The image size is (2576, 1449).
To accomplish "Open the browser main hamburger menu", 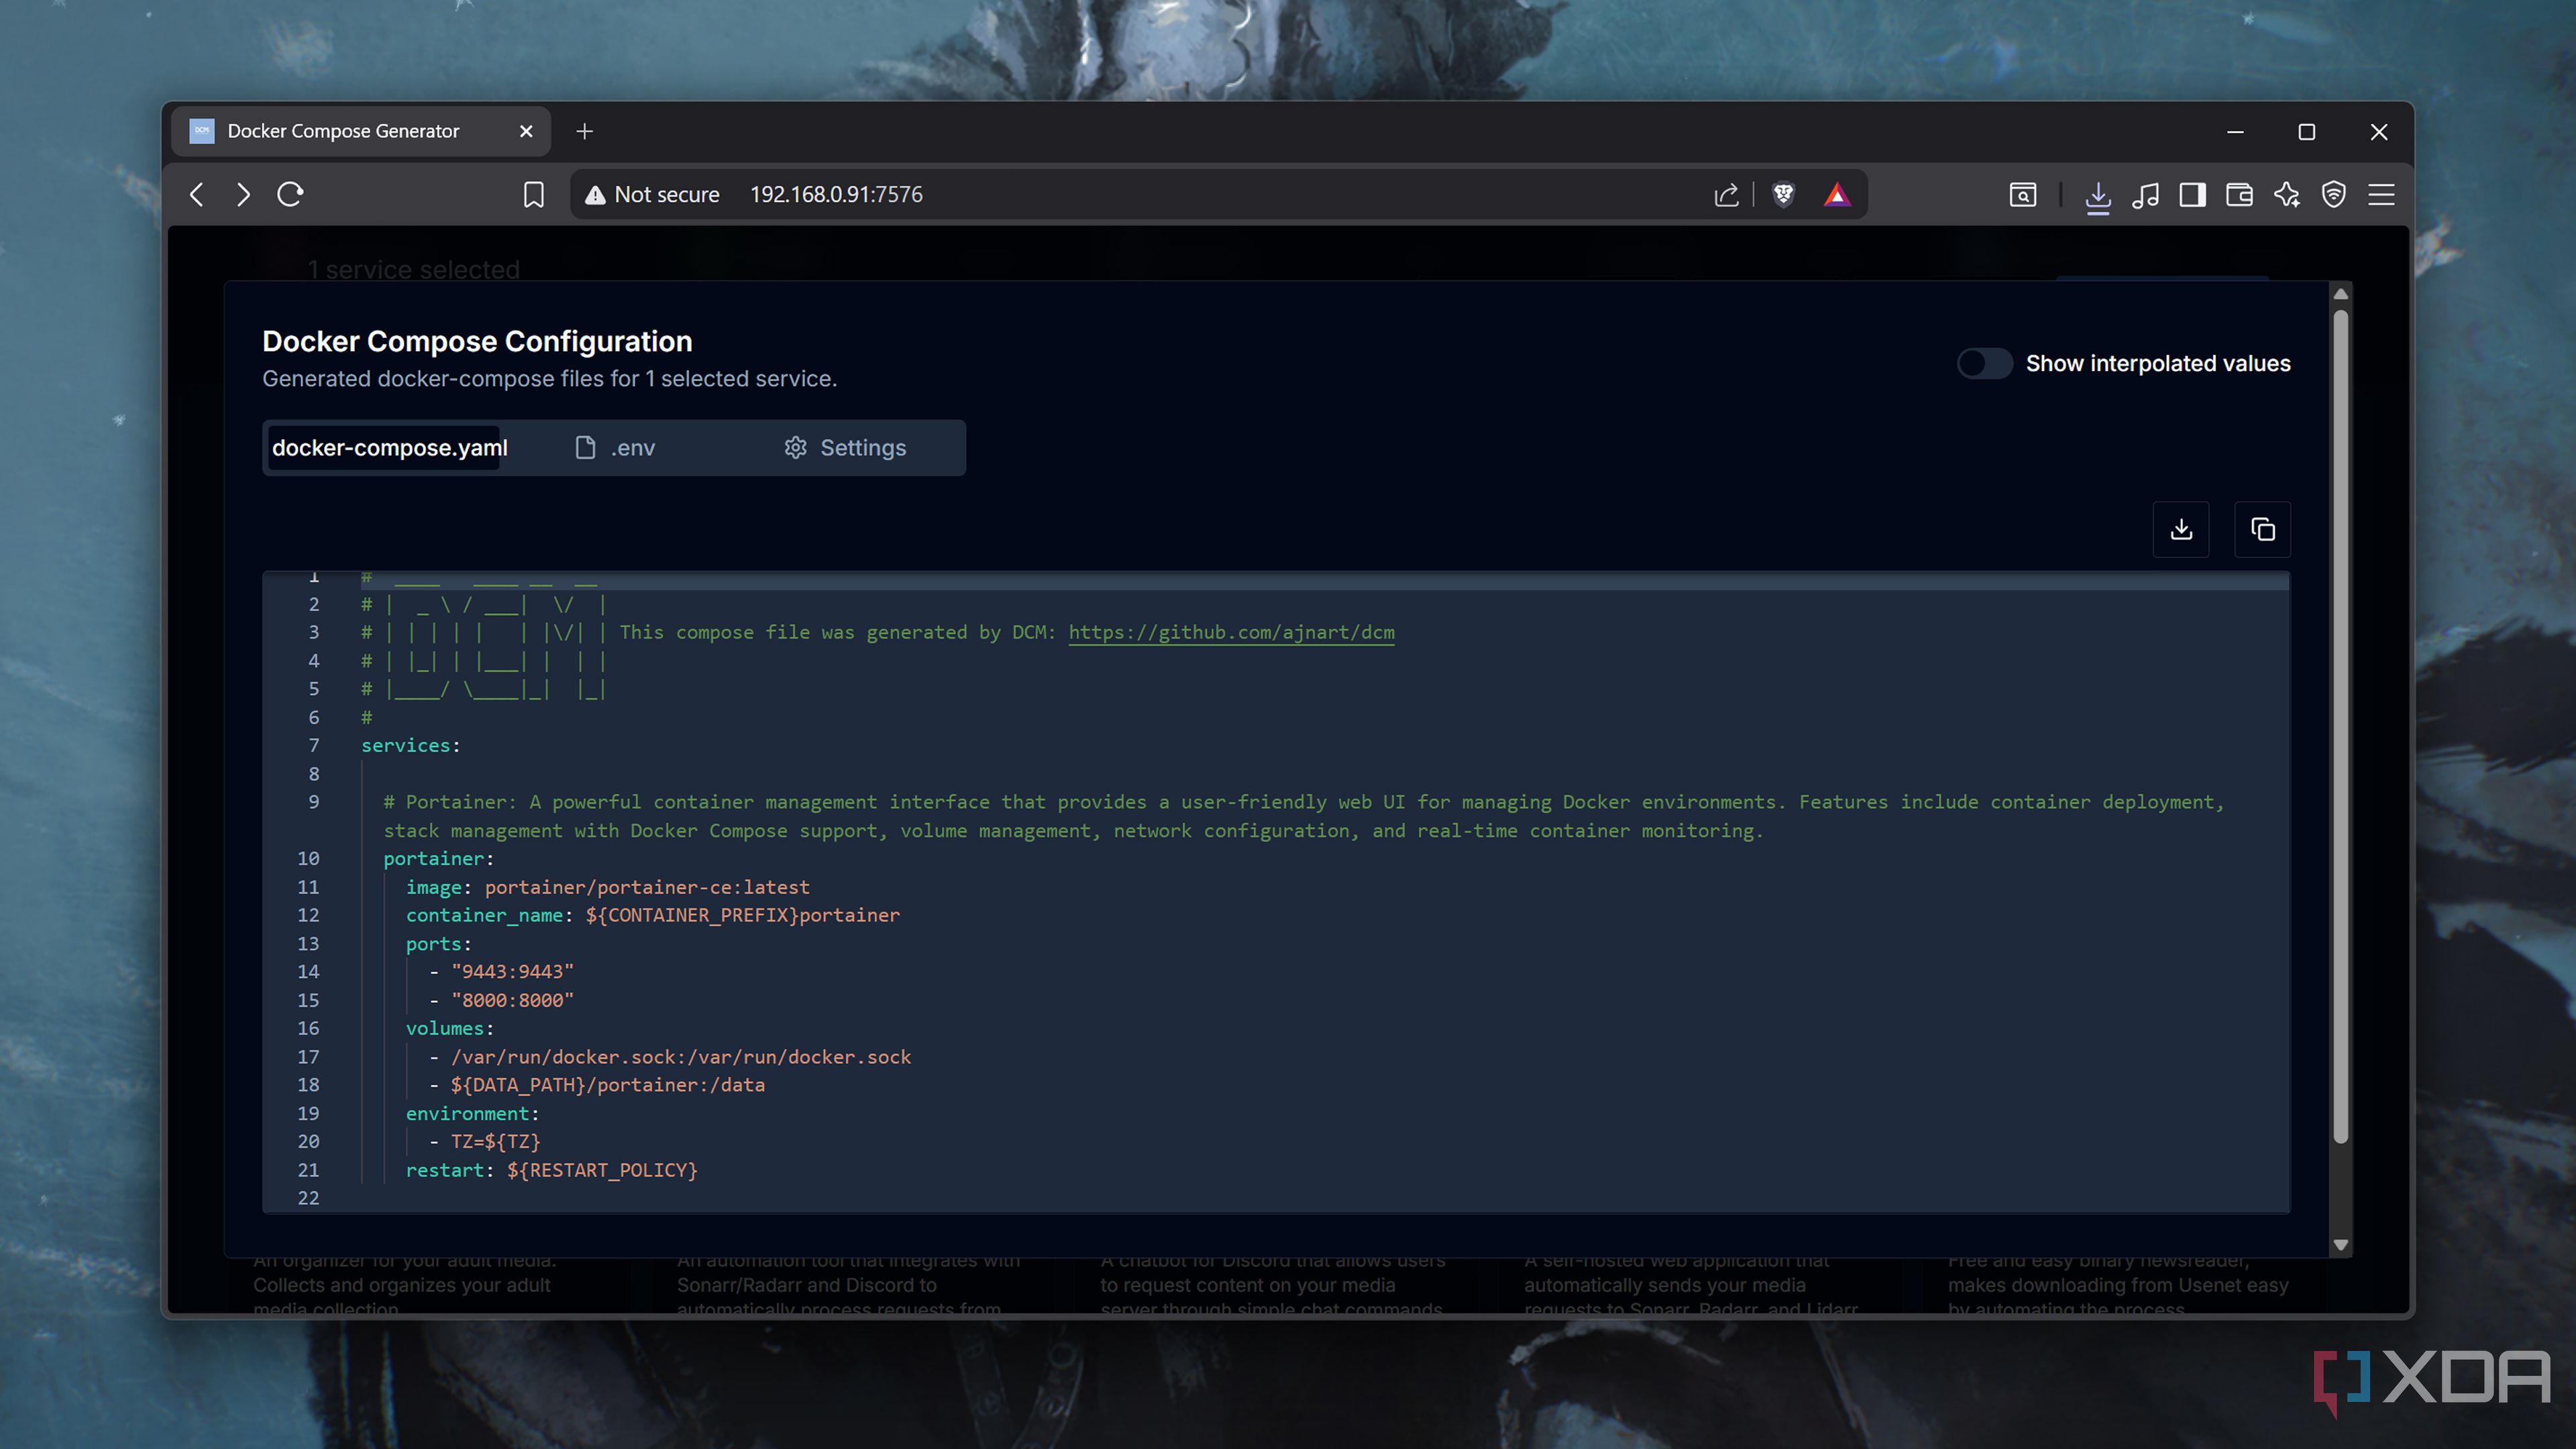I will pyautogui.click(x=2382, y=194).
